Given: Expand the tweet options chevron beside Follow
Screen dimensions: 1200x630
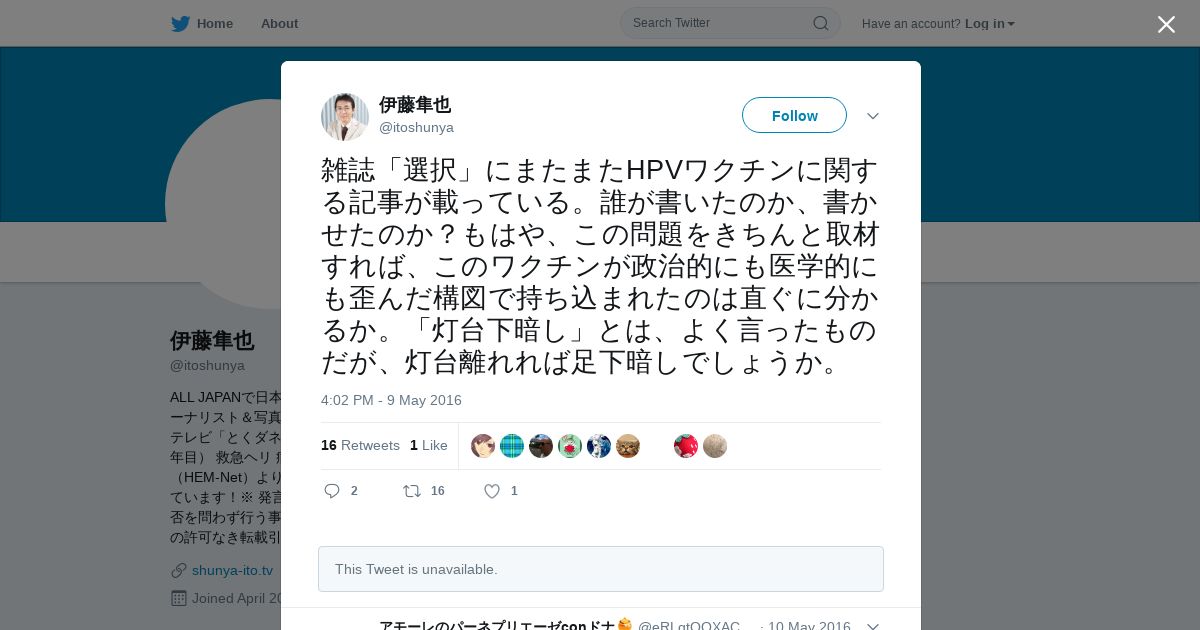Looking at the screenshot, I should [x=872, y=116].
